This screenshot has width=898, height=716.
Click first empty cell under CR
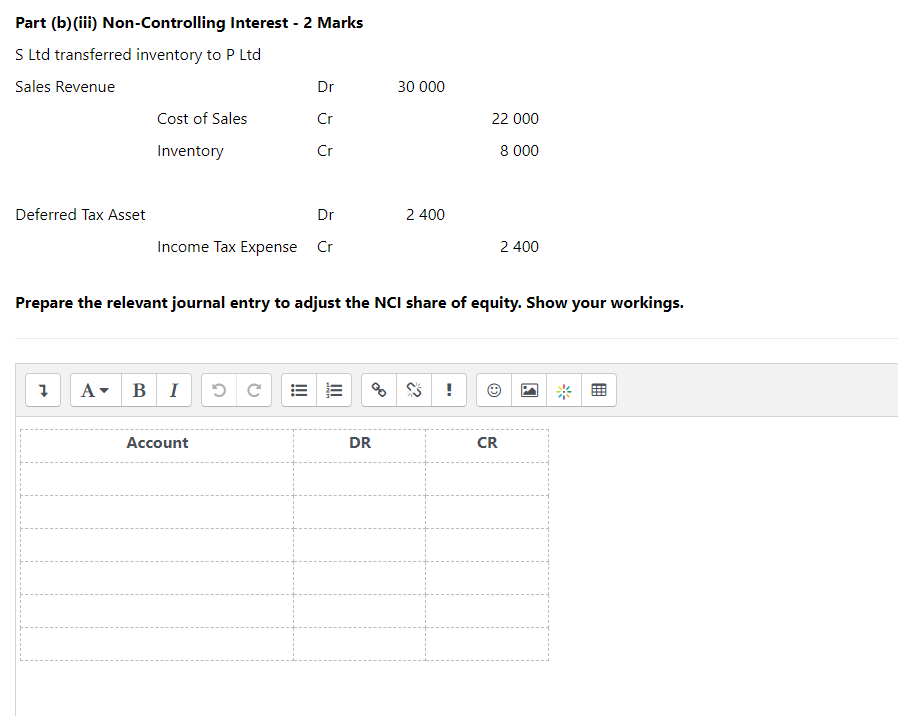pos(487,479)
